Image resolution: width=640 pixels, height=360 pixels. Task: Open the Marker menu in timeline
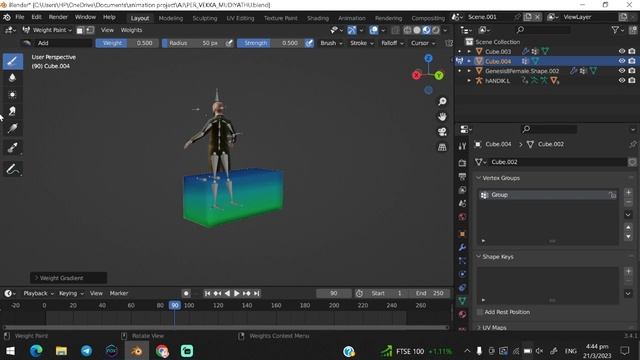point(119,293)
